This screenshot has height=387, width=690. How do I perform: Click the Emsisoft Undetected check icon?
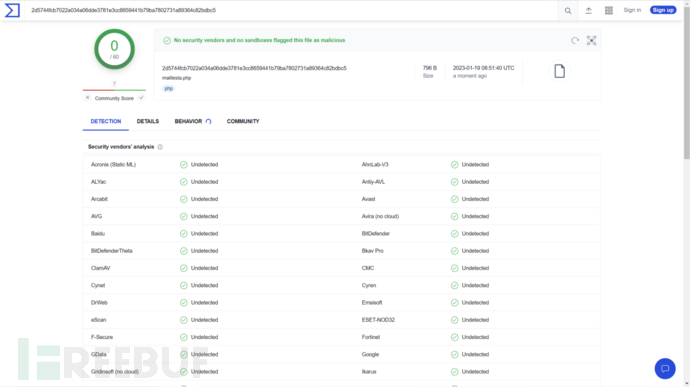(454, 303)
